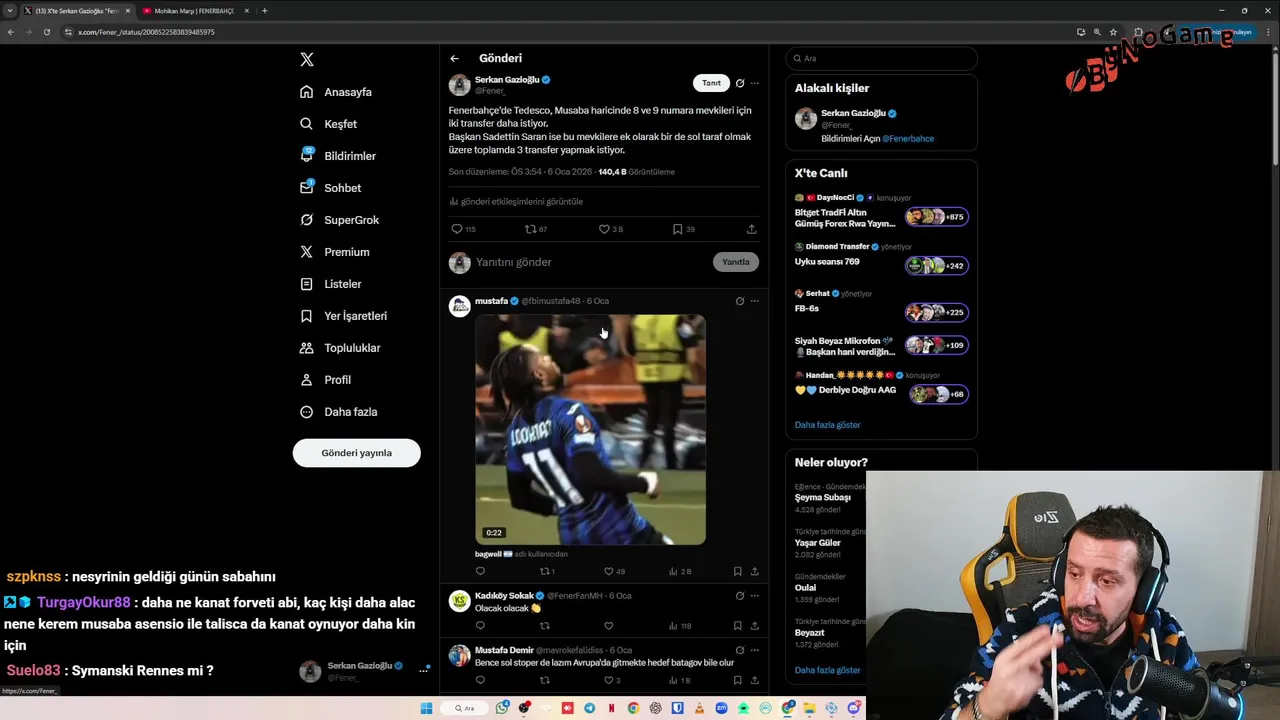Repost mustafa's reply

547,572
